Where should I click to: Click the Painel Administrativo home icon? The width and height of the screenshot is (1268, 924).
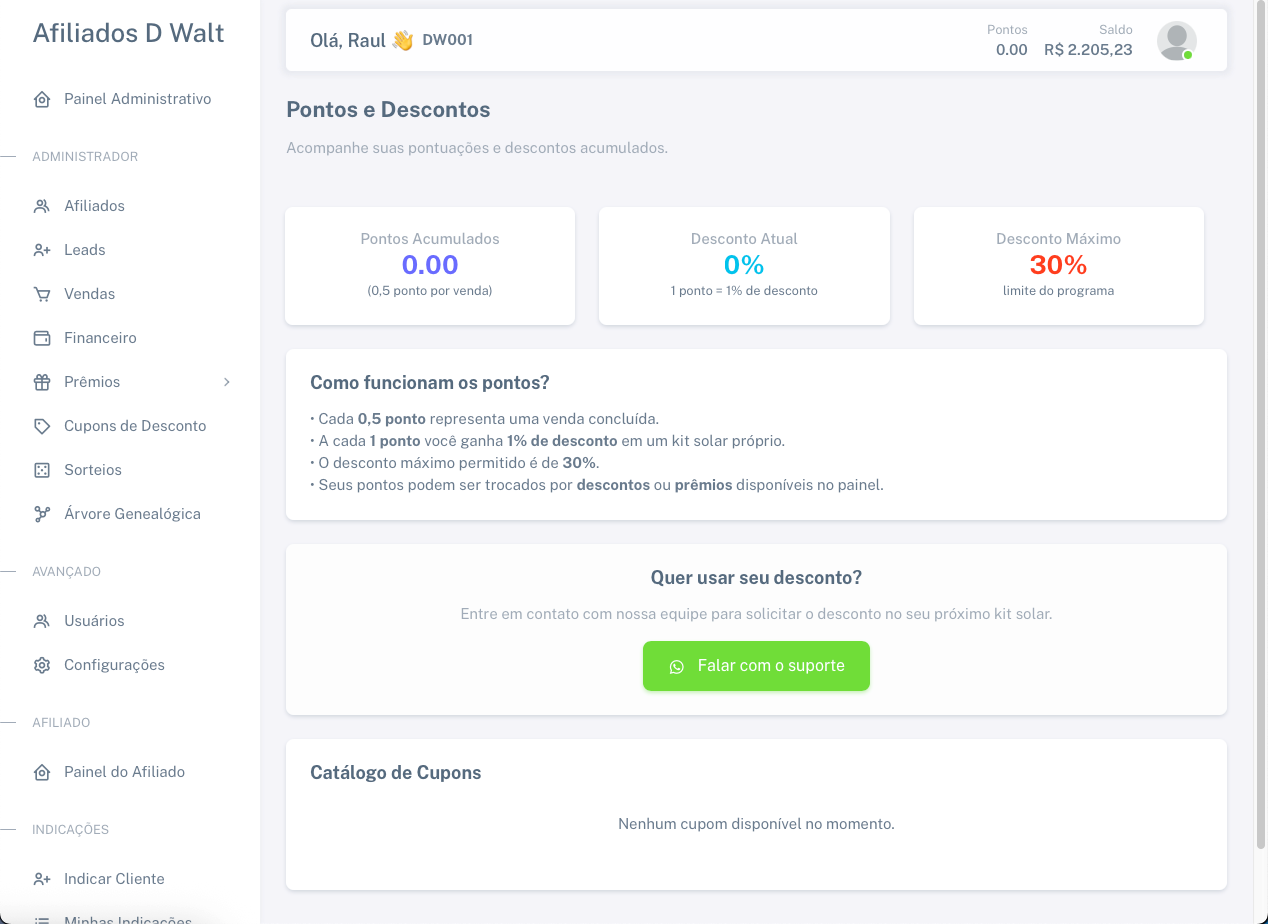click(x=42, y=100)
